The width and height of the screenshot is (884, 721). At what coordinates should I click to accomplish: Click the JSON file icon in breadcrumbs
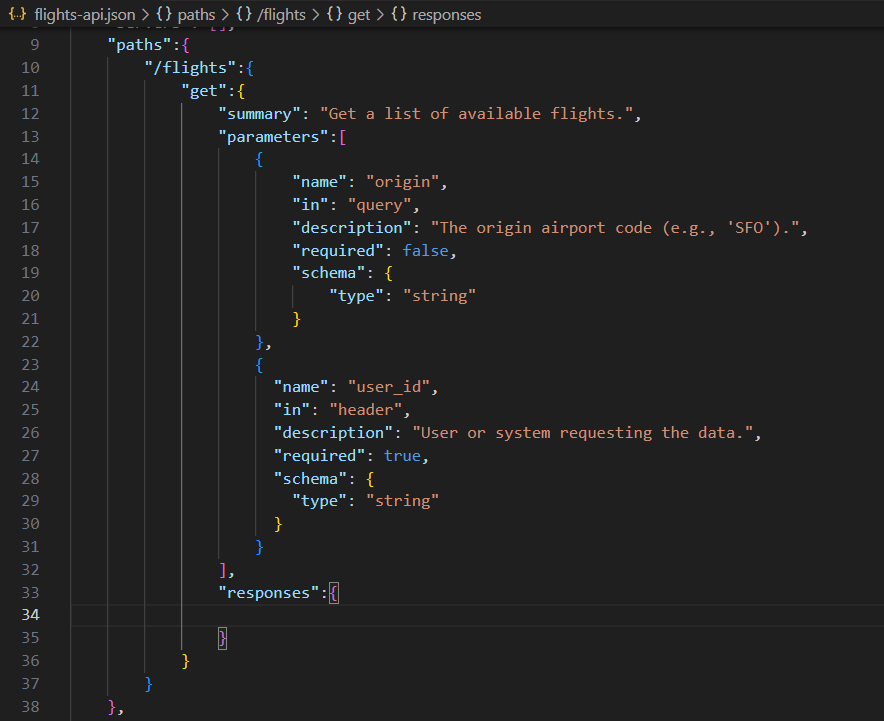pyautogui.click(x=17, y=15)
